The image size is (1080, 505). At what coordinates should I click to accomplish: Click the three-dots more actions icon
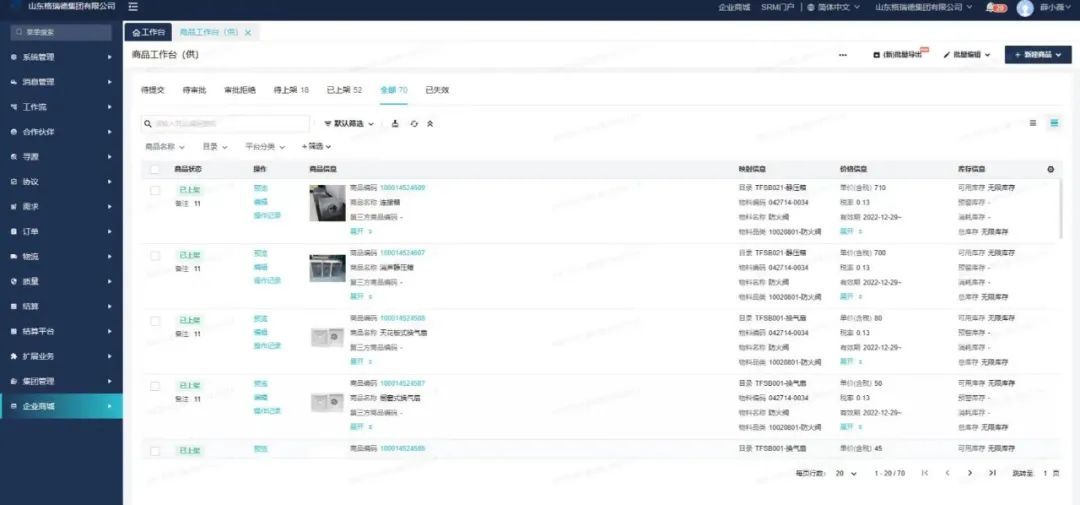pyautogui.click(x=843, y=55)
